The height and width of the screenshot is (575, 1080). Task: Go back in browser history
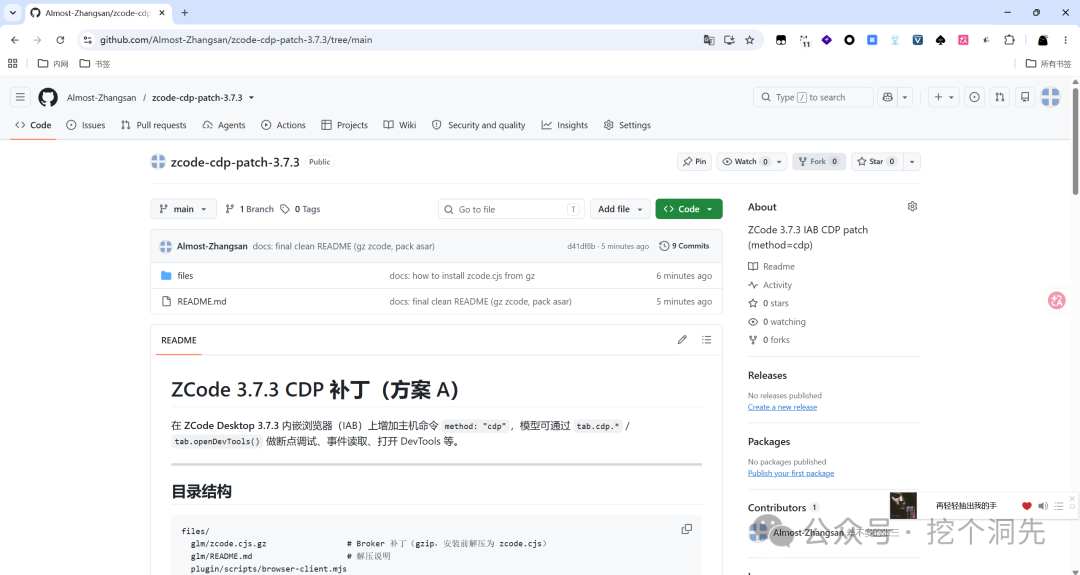15,40
